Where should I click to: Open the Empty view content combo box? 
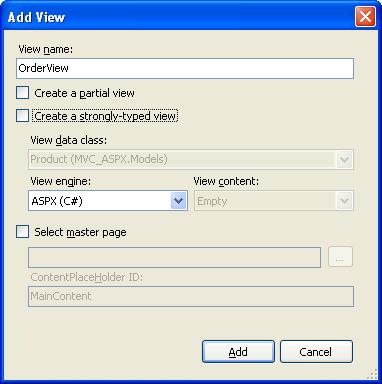click(274, 201)
